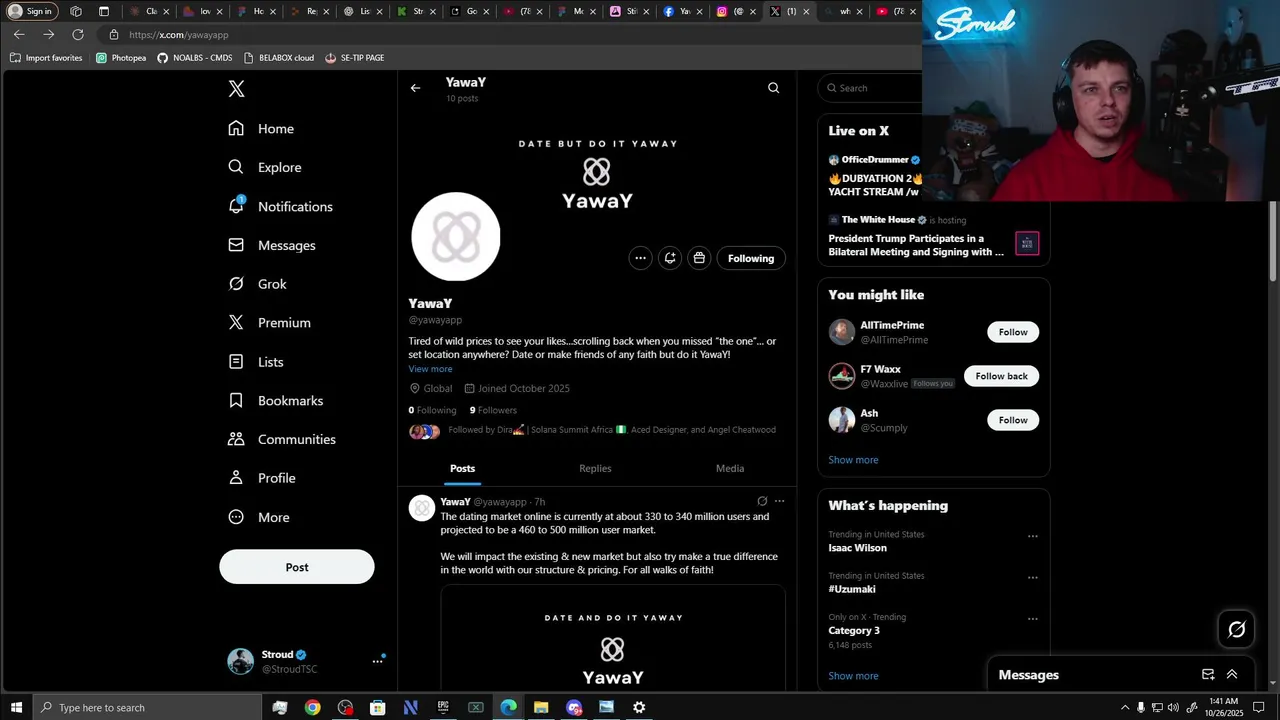Image resolution: width=1280 pixels, height=720 pixels.
Task: Follow back F7 Waxx
Action: pos(1001,376)
